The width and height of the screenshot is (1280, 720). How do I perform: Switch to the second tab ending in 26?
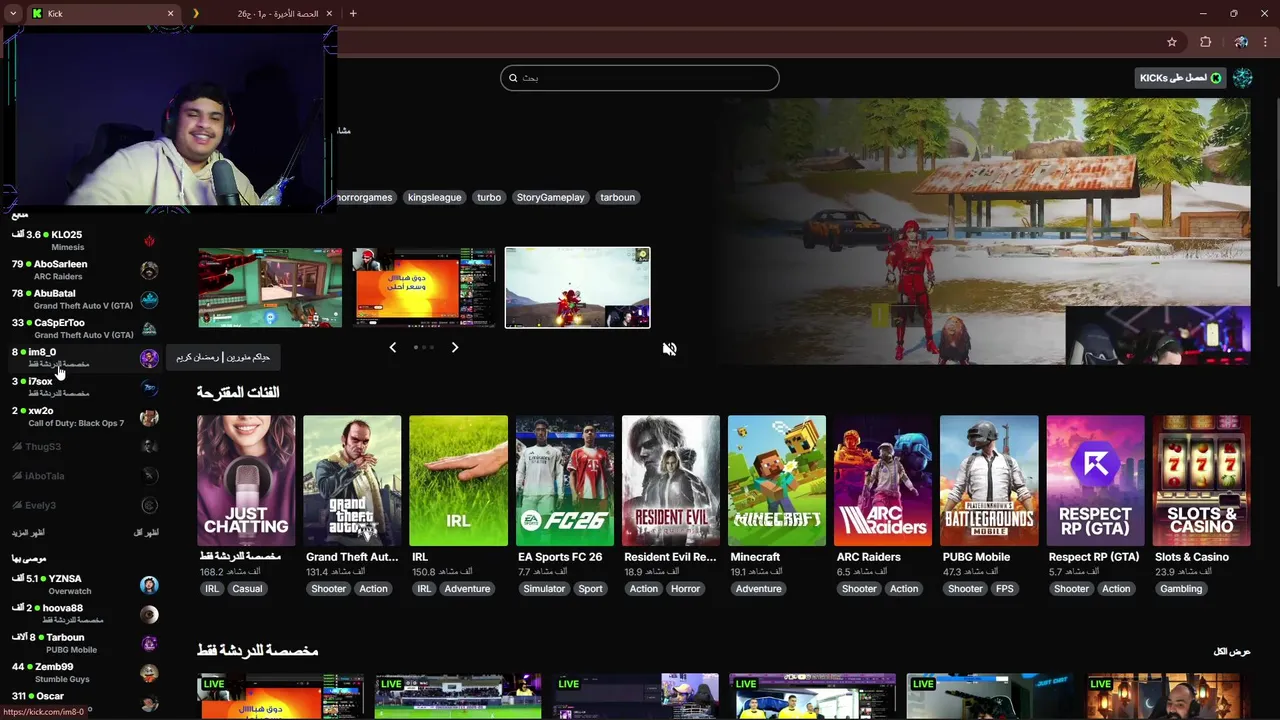(263, 13)
